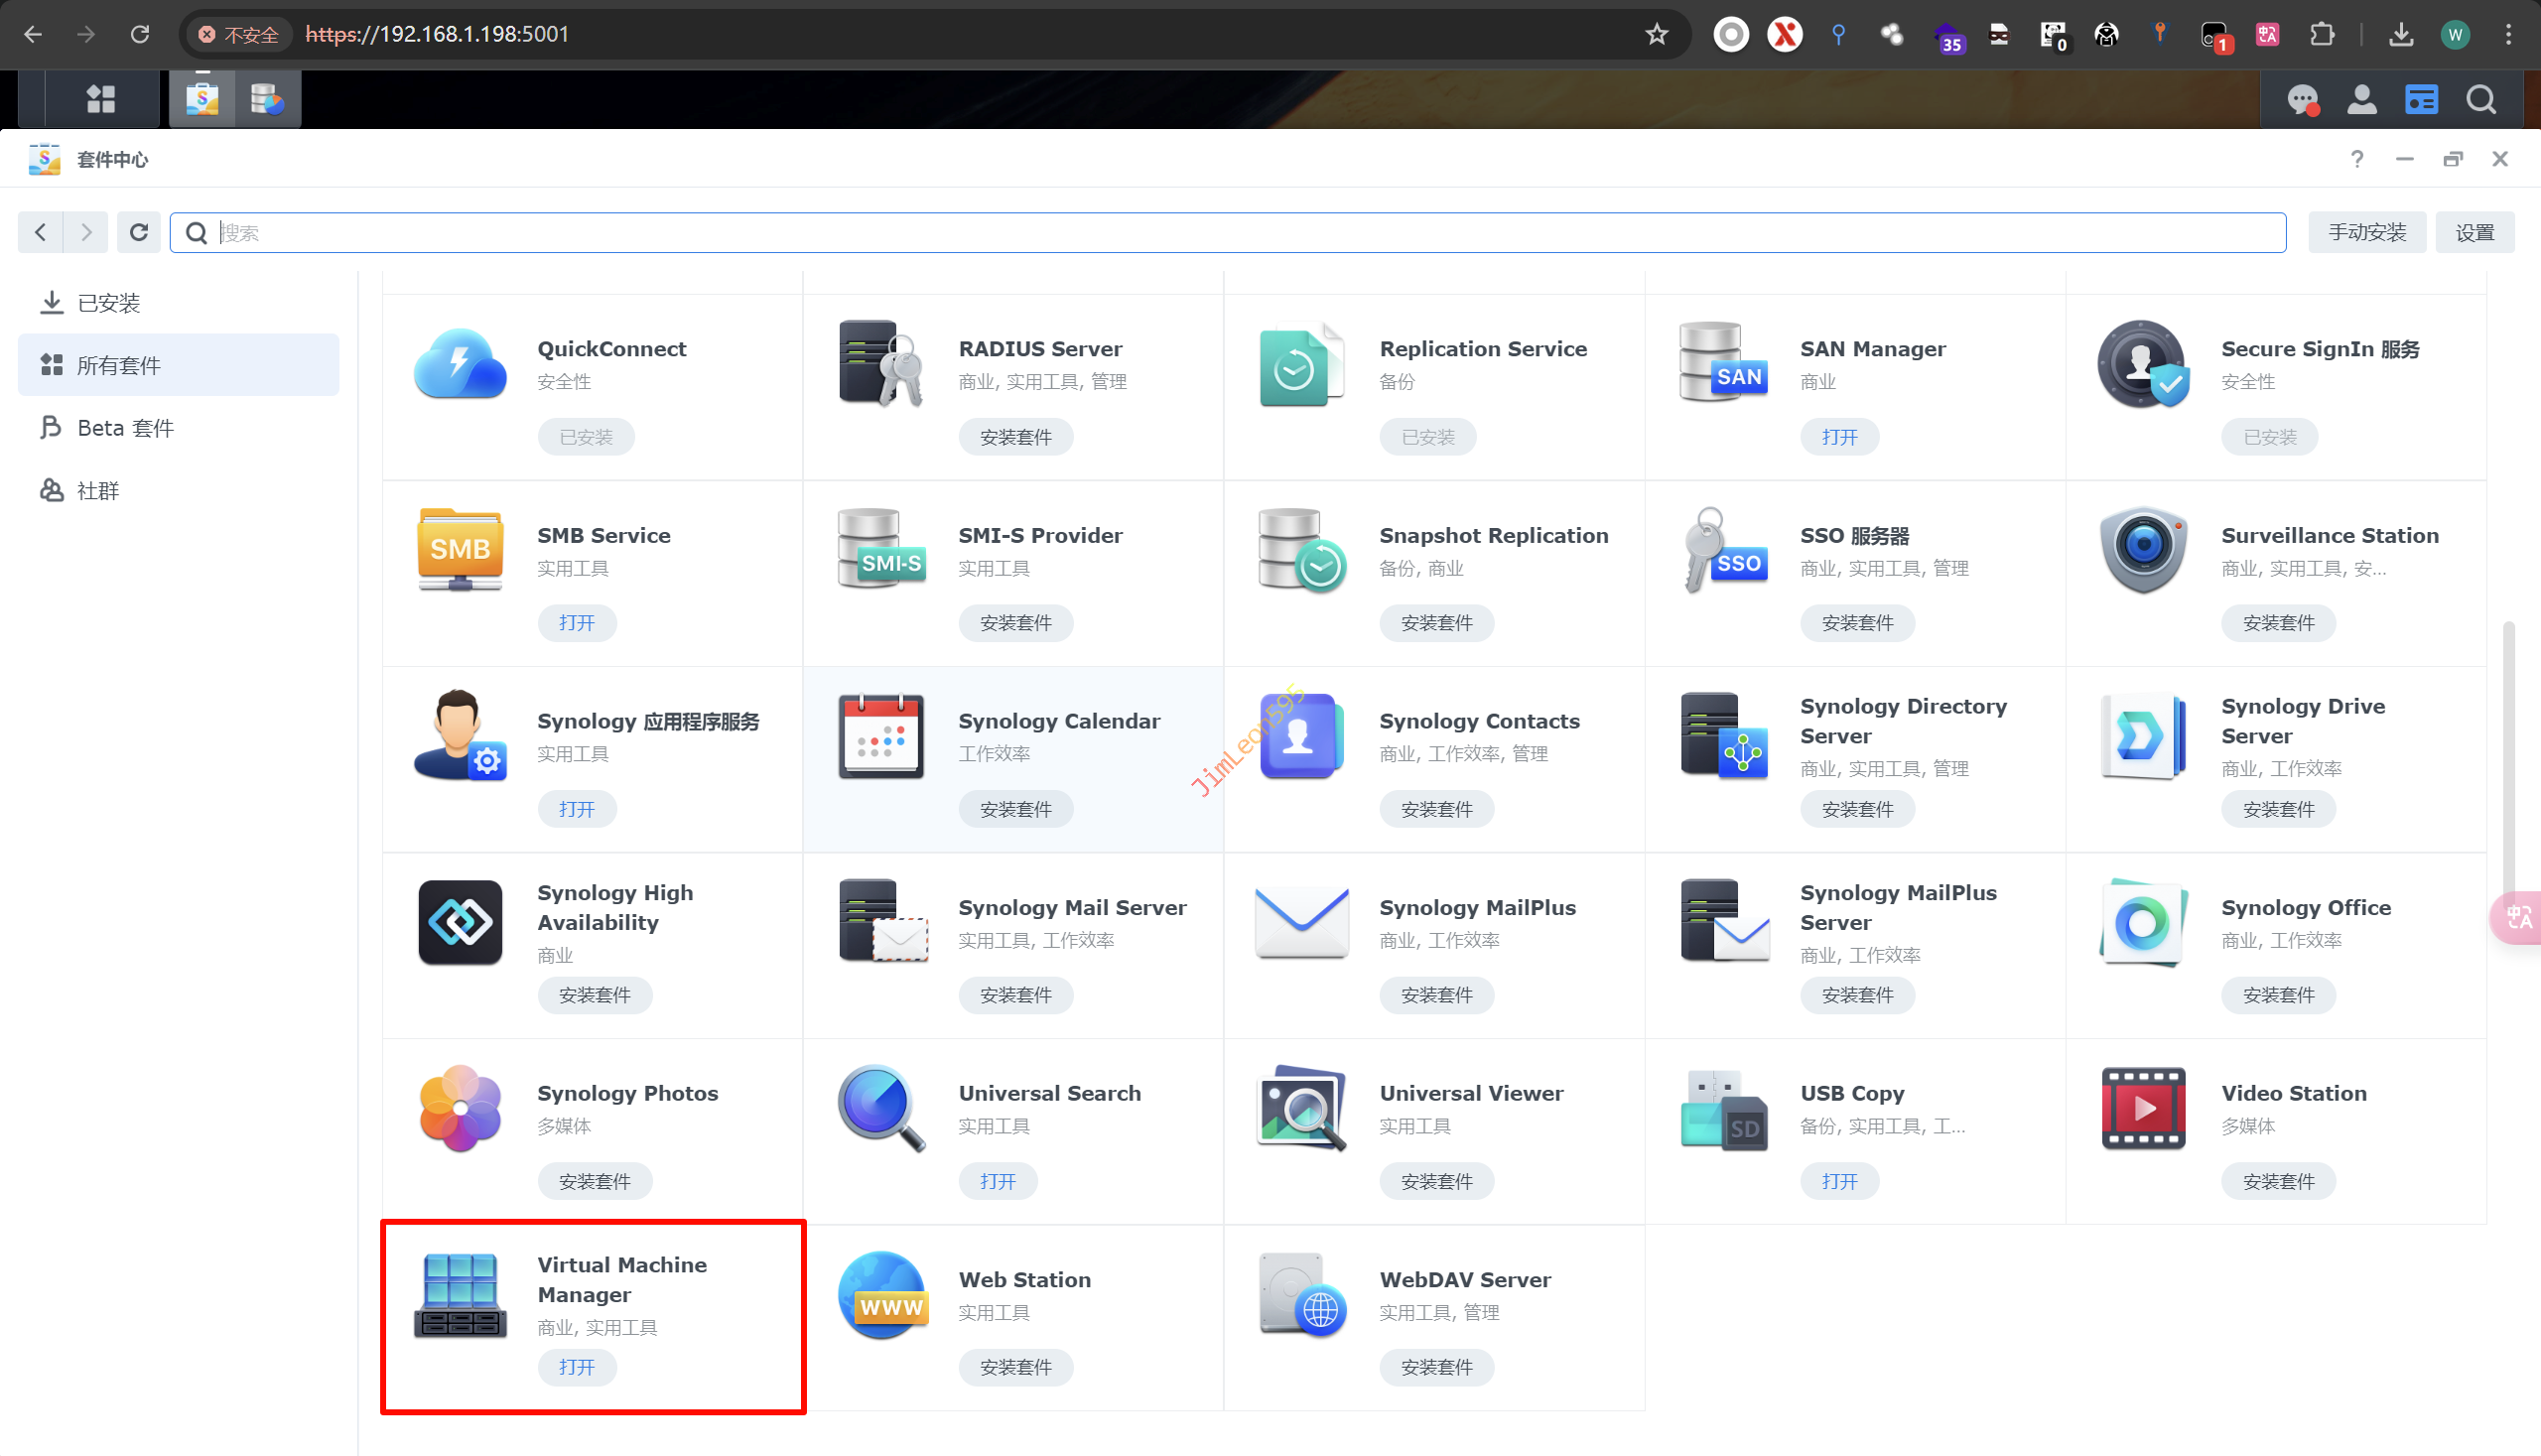Click the package list vertical scrollbar
Screen dimensions: 2541x1456
(x=2508, y=750)
